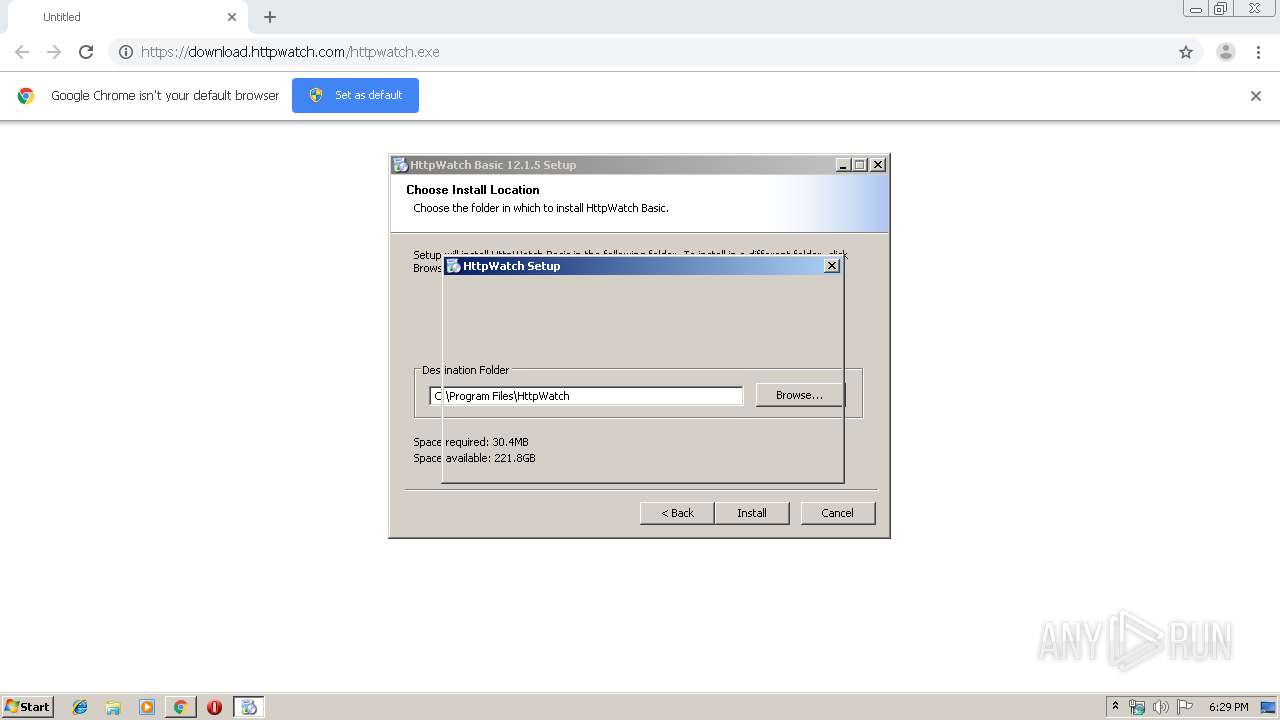This screenshot has width=1280, height=720.
Task: Click the HttpWatch Setup popup title icon
Action: (x=453, y=266)
